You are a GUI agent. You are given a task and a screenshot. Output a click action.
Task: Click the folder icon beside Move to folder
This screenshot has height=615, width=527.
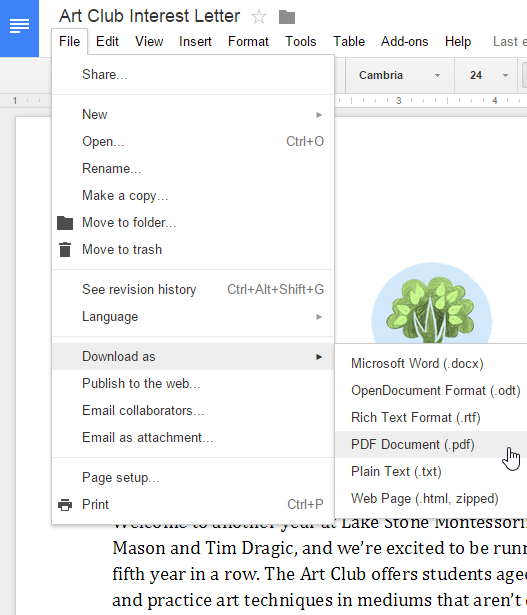pos(65,223)
